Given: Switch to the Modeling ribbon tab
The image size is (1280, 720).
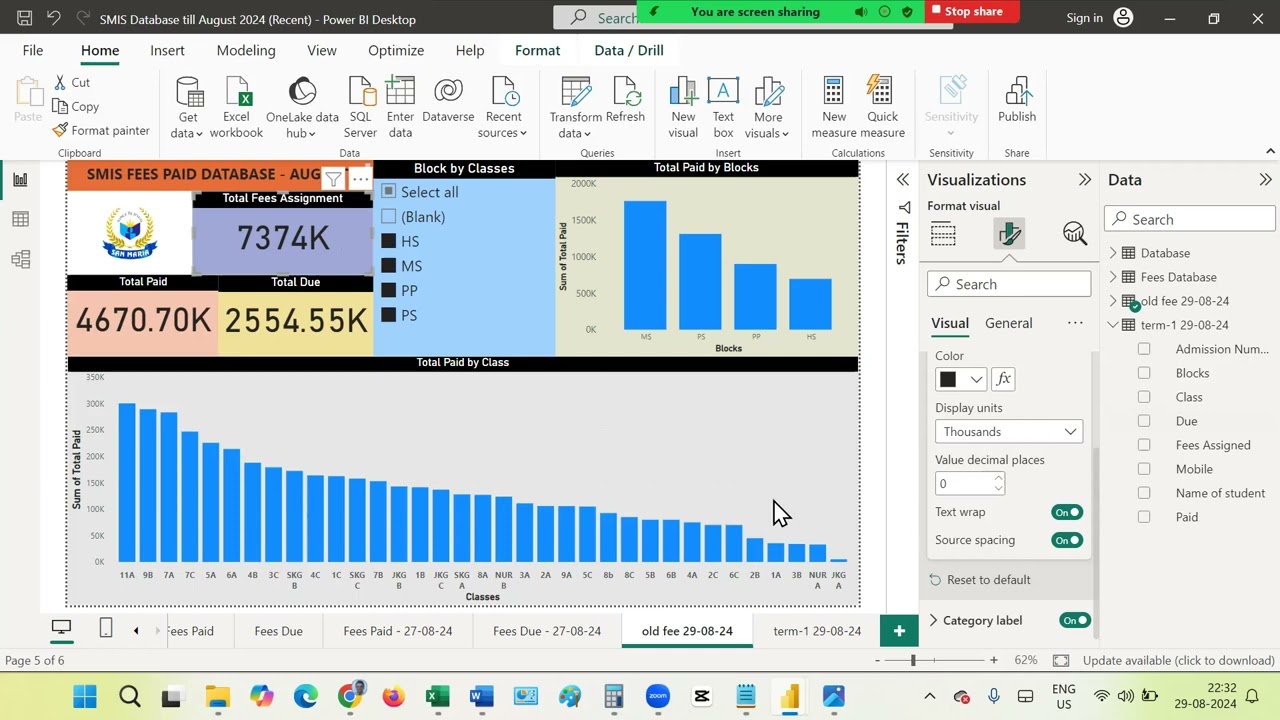Looking at the screenshot, I should 246,50.
